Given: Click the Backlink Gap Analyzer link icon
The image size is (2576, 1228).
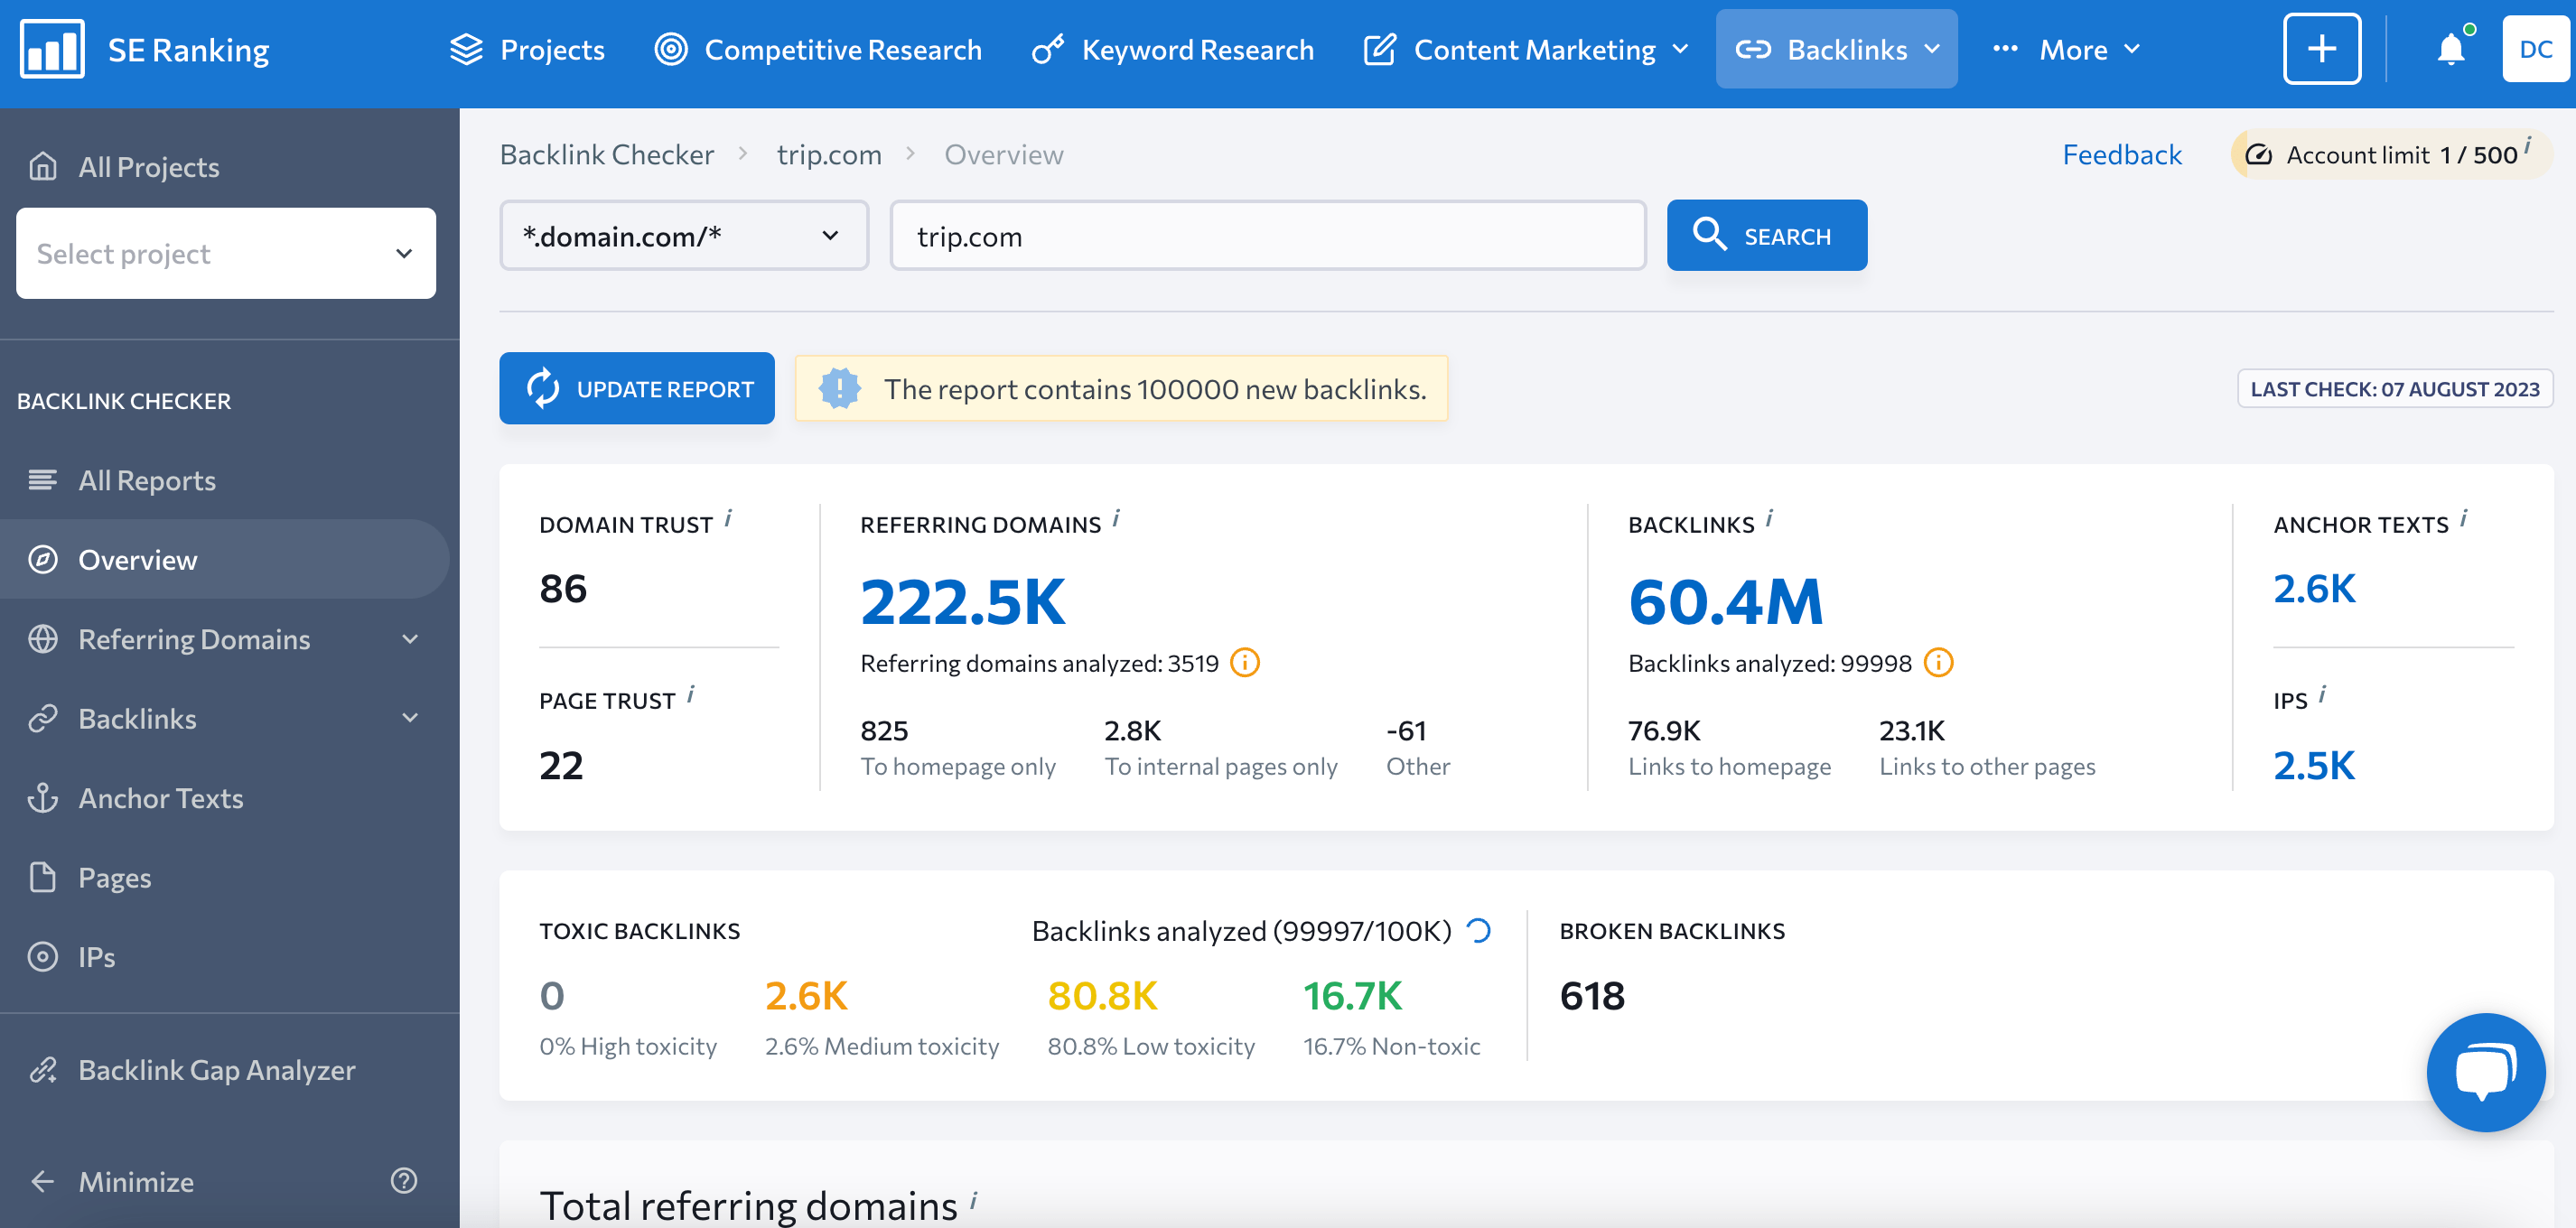Looking at the screenshot, I should click(x=42, y=1070).
